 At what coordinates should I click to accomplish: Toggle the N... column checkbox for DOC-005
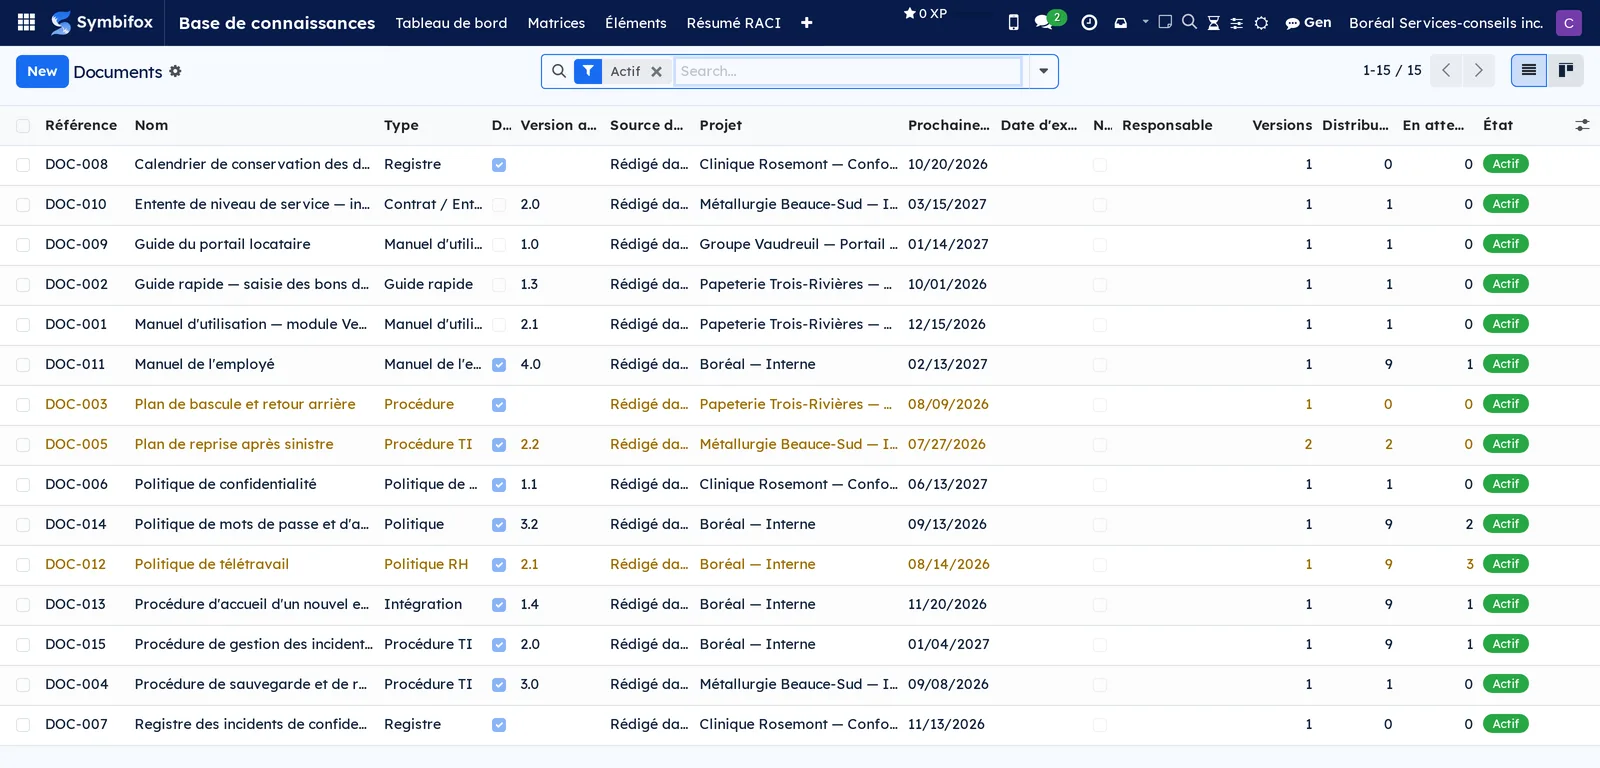click(1100, 445)
